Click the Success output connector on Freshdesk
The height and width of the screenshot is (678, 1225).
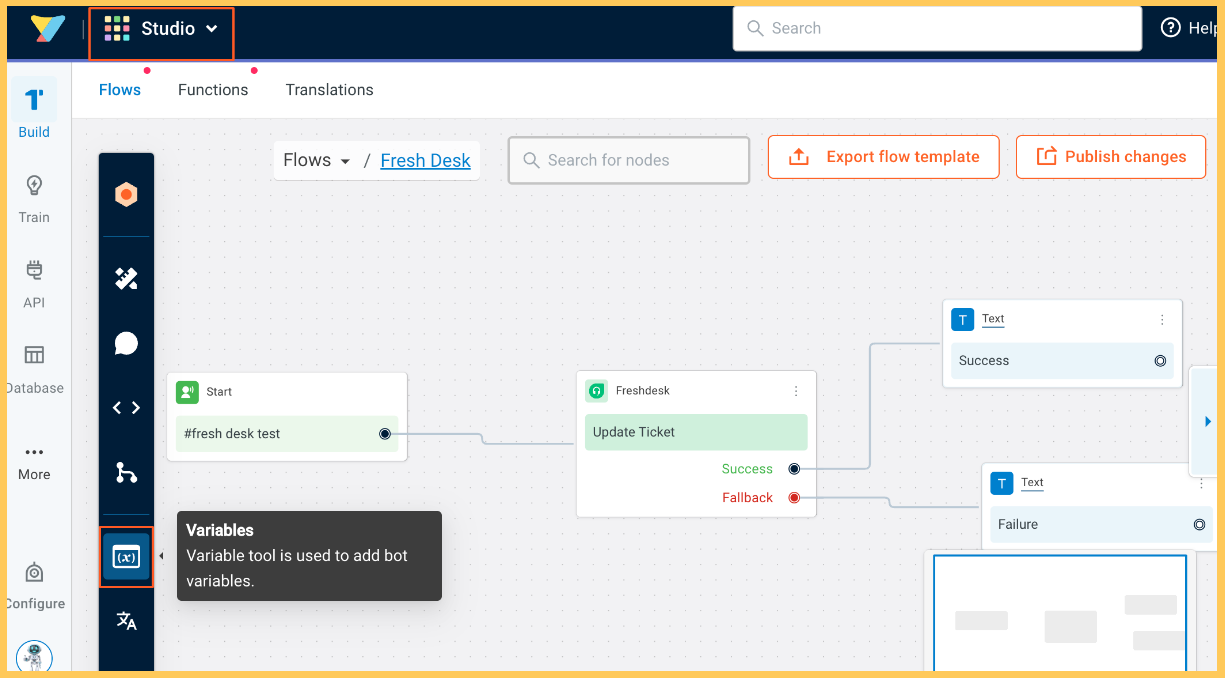pos(794,469)
